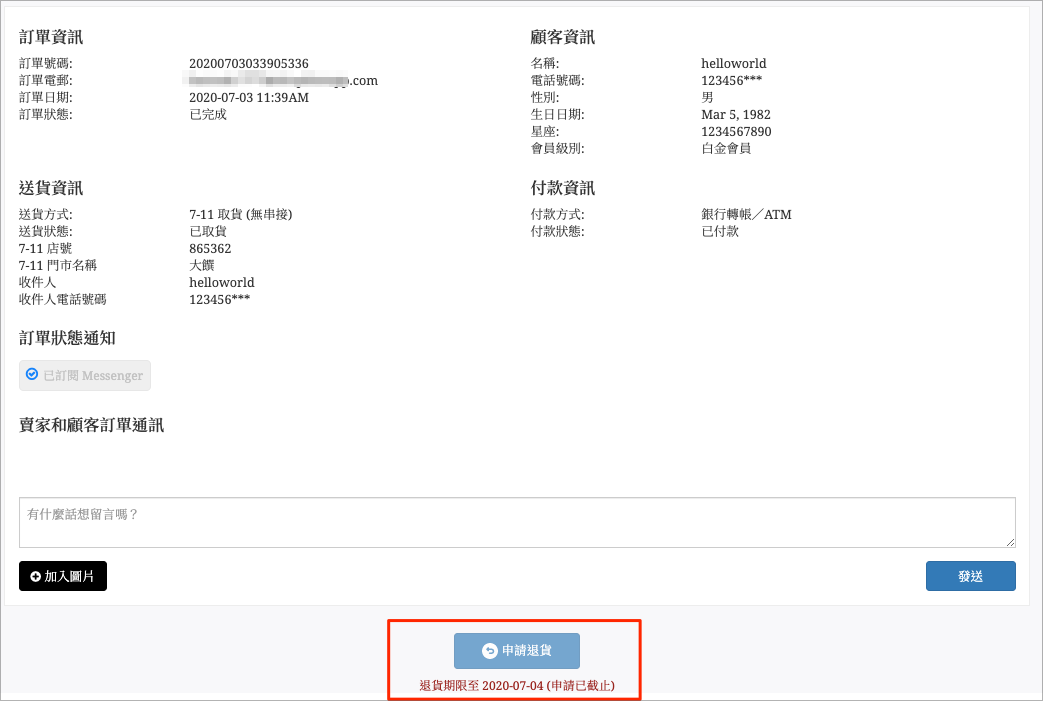Click the 加入圖片 add image button
This screenshot has height=701, width=1043.
(x=63, y=576)
